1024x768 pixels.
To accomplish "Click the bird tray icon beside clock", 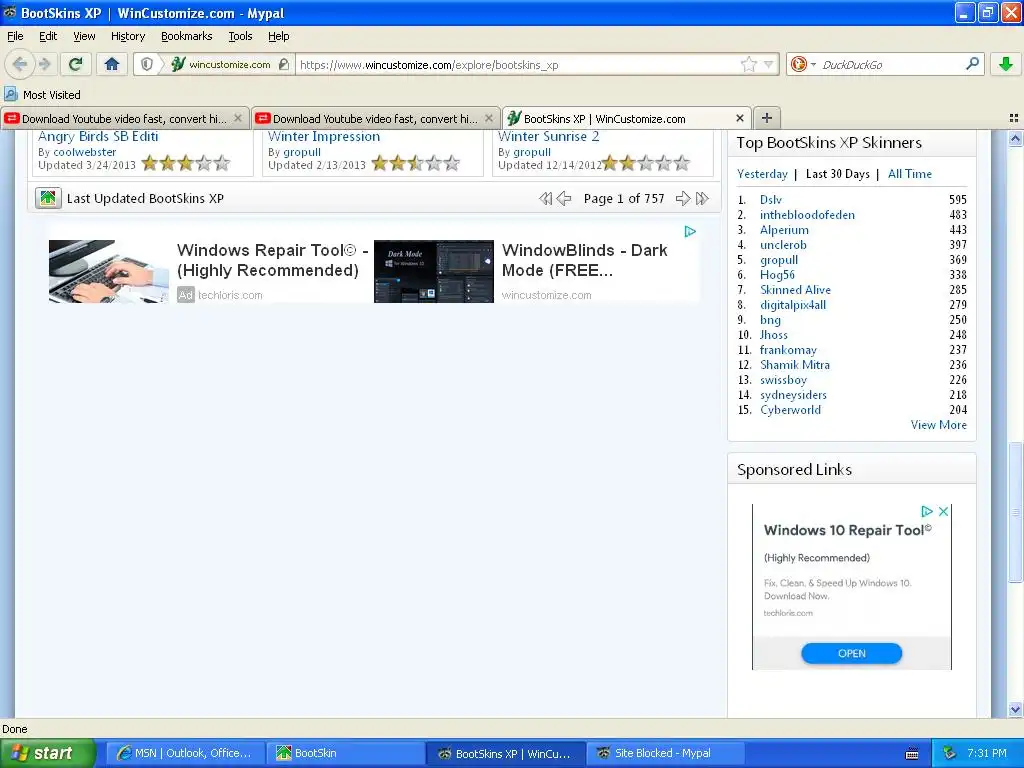I will (x=950, y=753).
